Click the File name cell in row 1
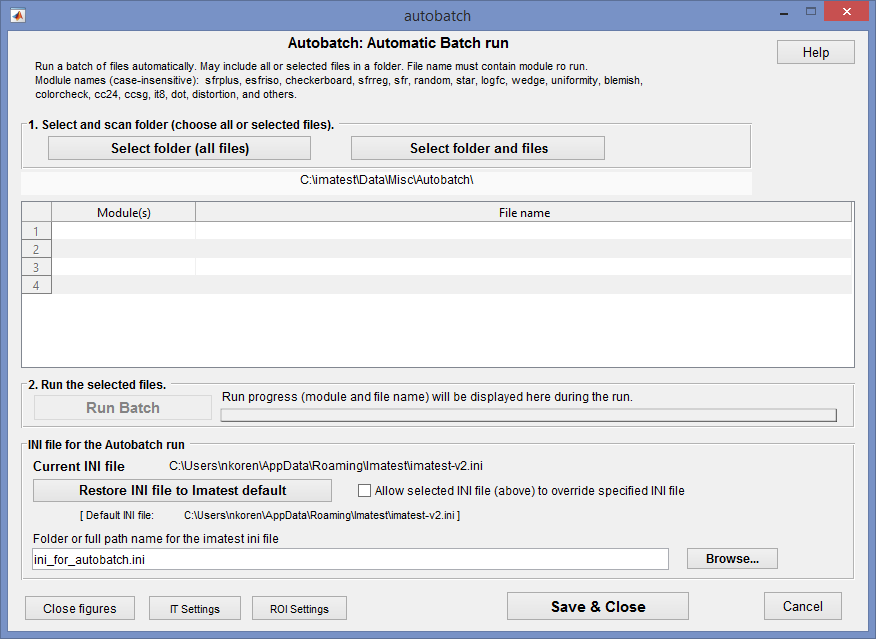Screen dimensions: 876x639 pyautogui.click(x=523, y=231)
